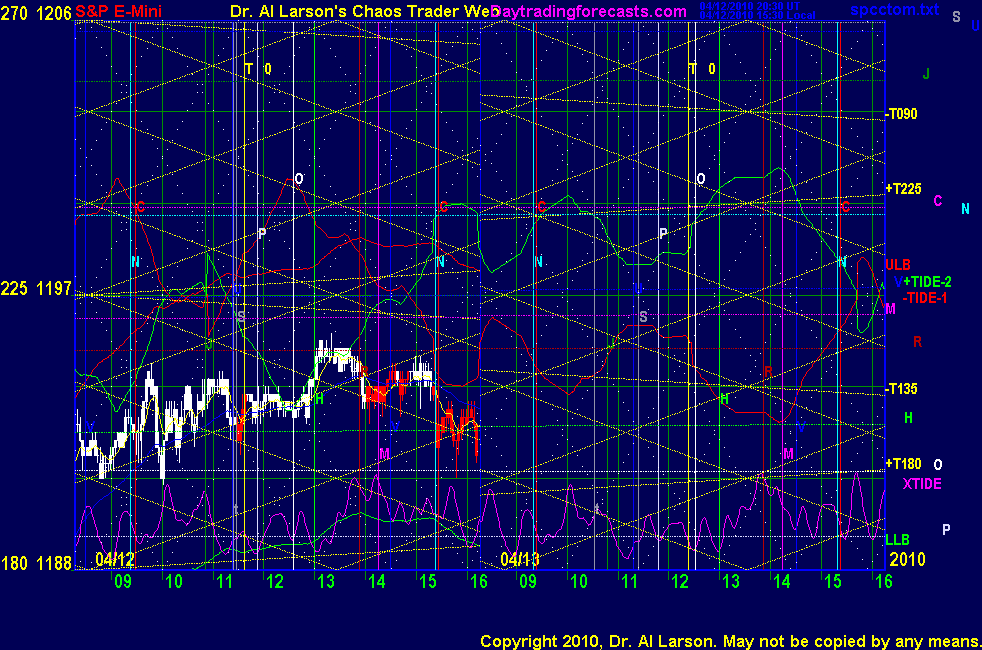This screenshot has height=650, width=982.
Task: Select the "+T225" level label
Action: pos(903,188)
